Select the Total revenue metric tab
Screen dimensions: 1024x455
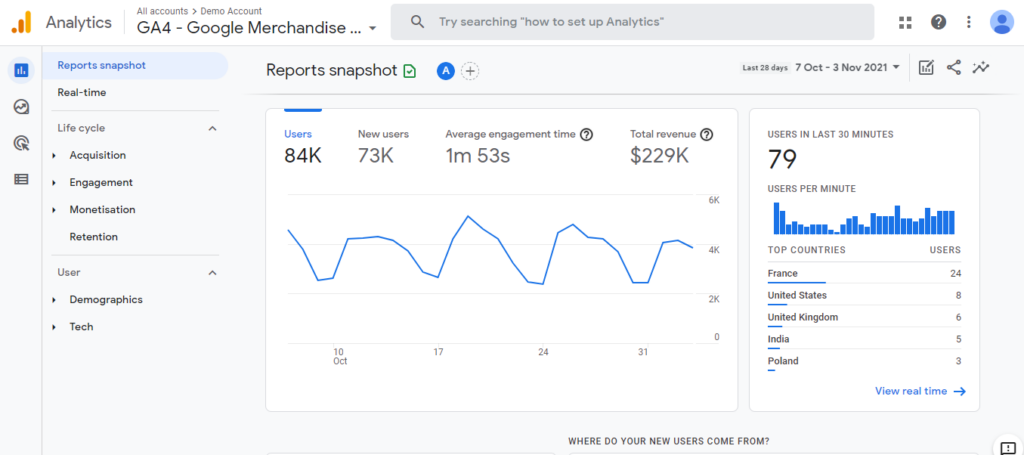[671, 146]
